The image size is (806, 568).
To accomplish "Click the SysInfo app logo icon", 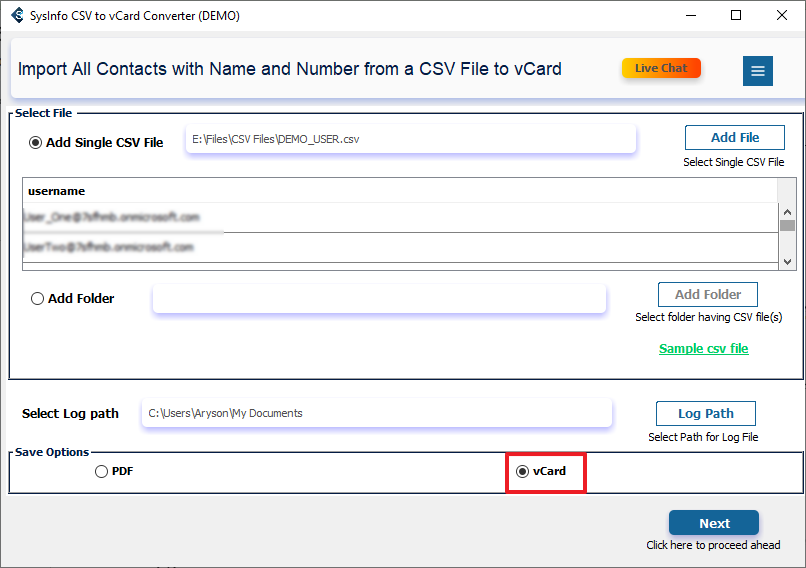I will tap(17, 15).
